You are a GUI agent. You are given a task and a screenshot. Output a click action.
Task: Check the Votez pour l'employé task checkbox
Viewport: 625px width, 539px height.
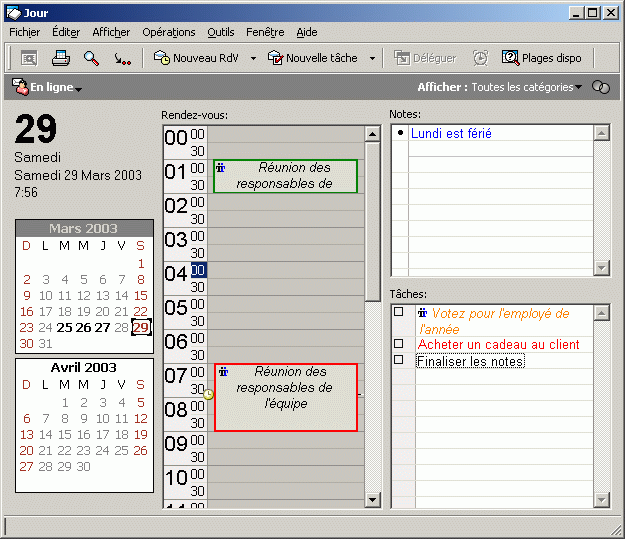[x=399, y=312]
